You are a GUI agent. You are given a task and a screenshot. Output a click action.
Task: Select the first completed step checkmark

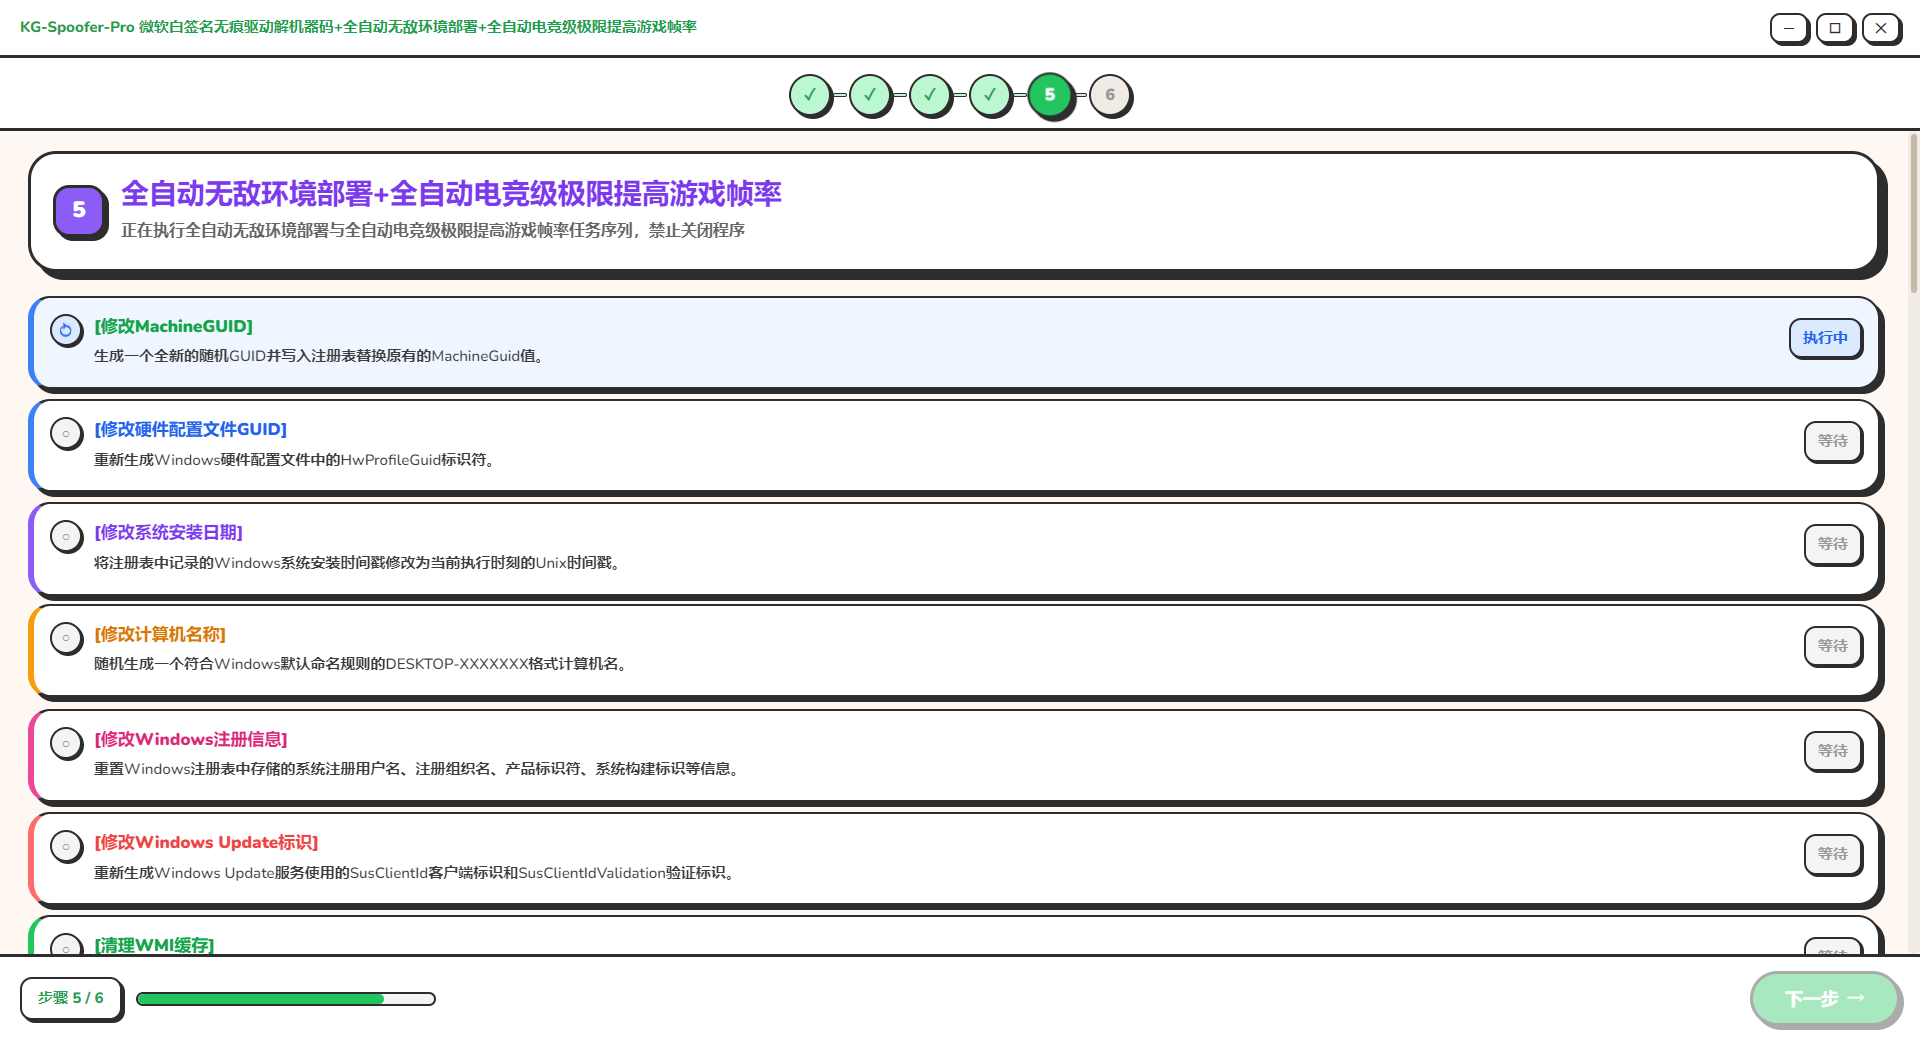click(x=810, y=95)
